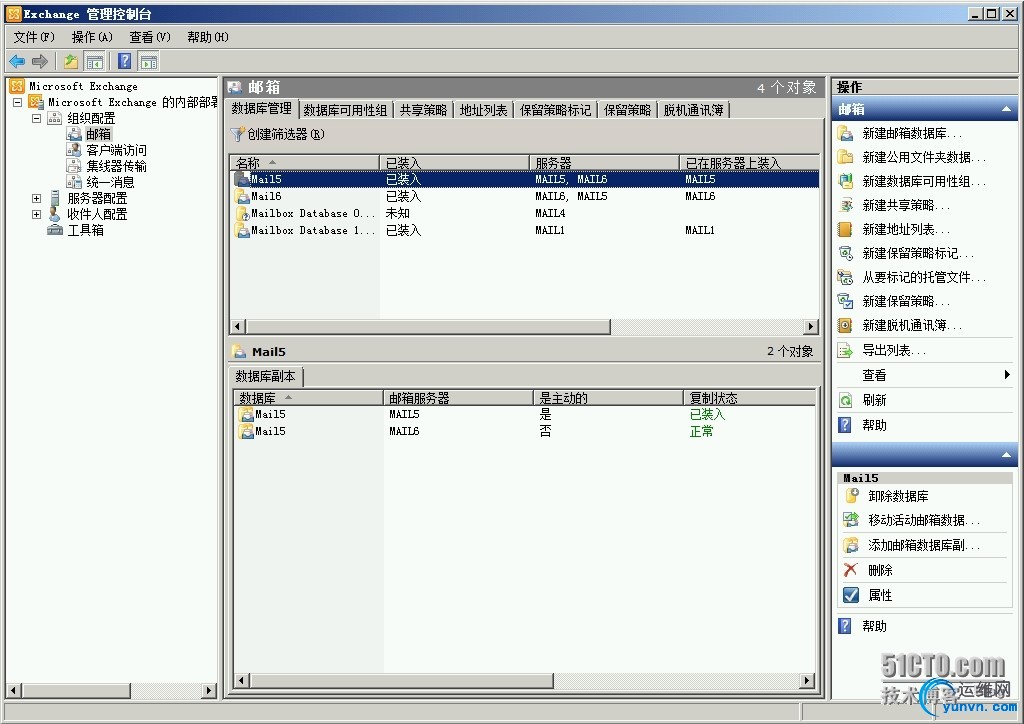
Task: Select 集线器传输 in the tree
Action: click(x=117, y=166)
